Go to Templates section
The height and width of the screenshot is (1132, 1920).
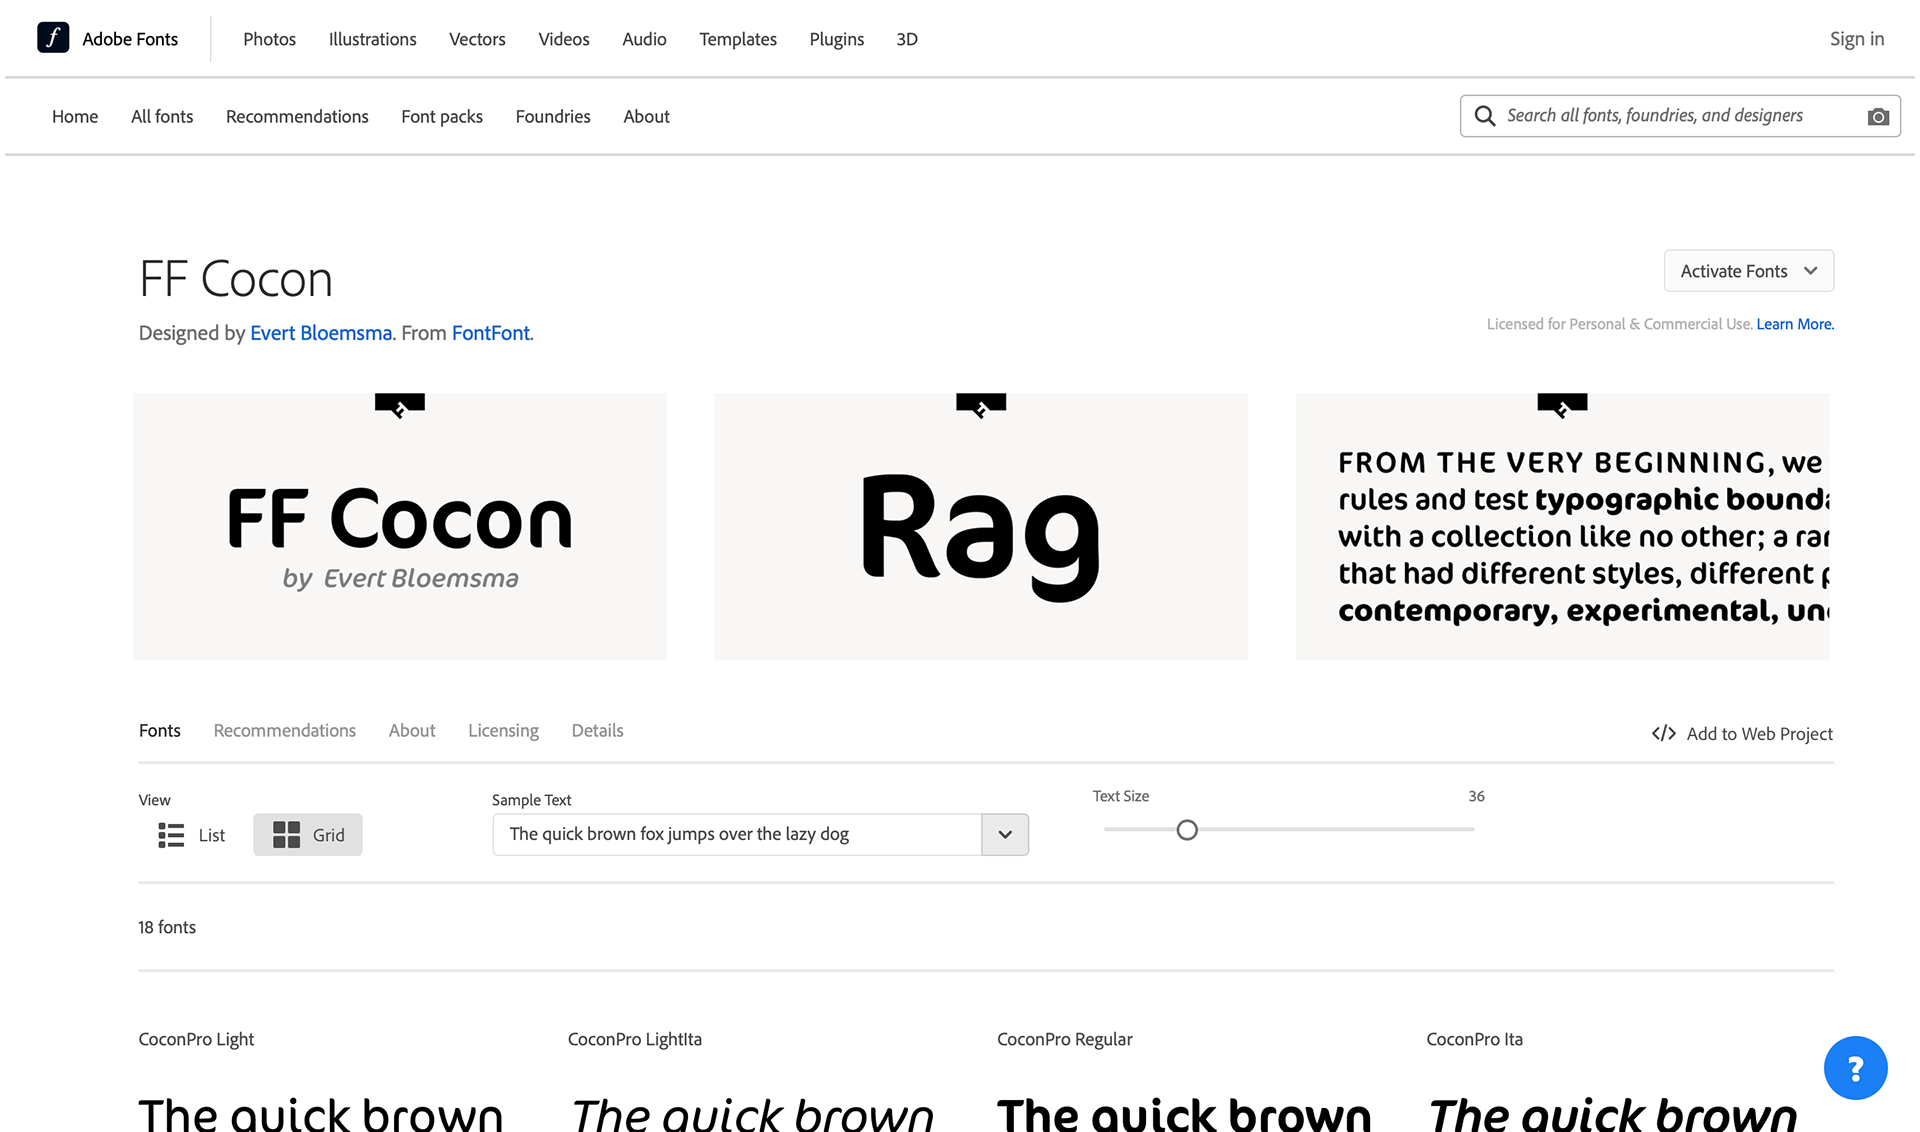(738, 39)
